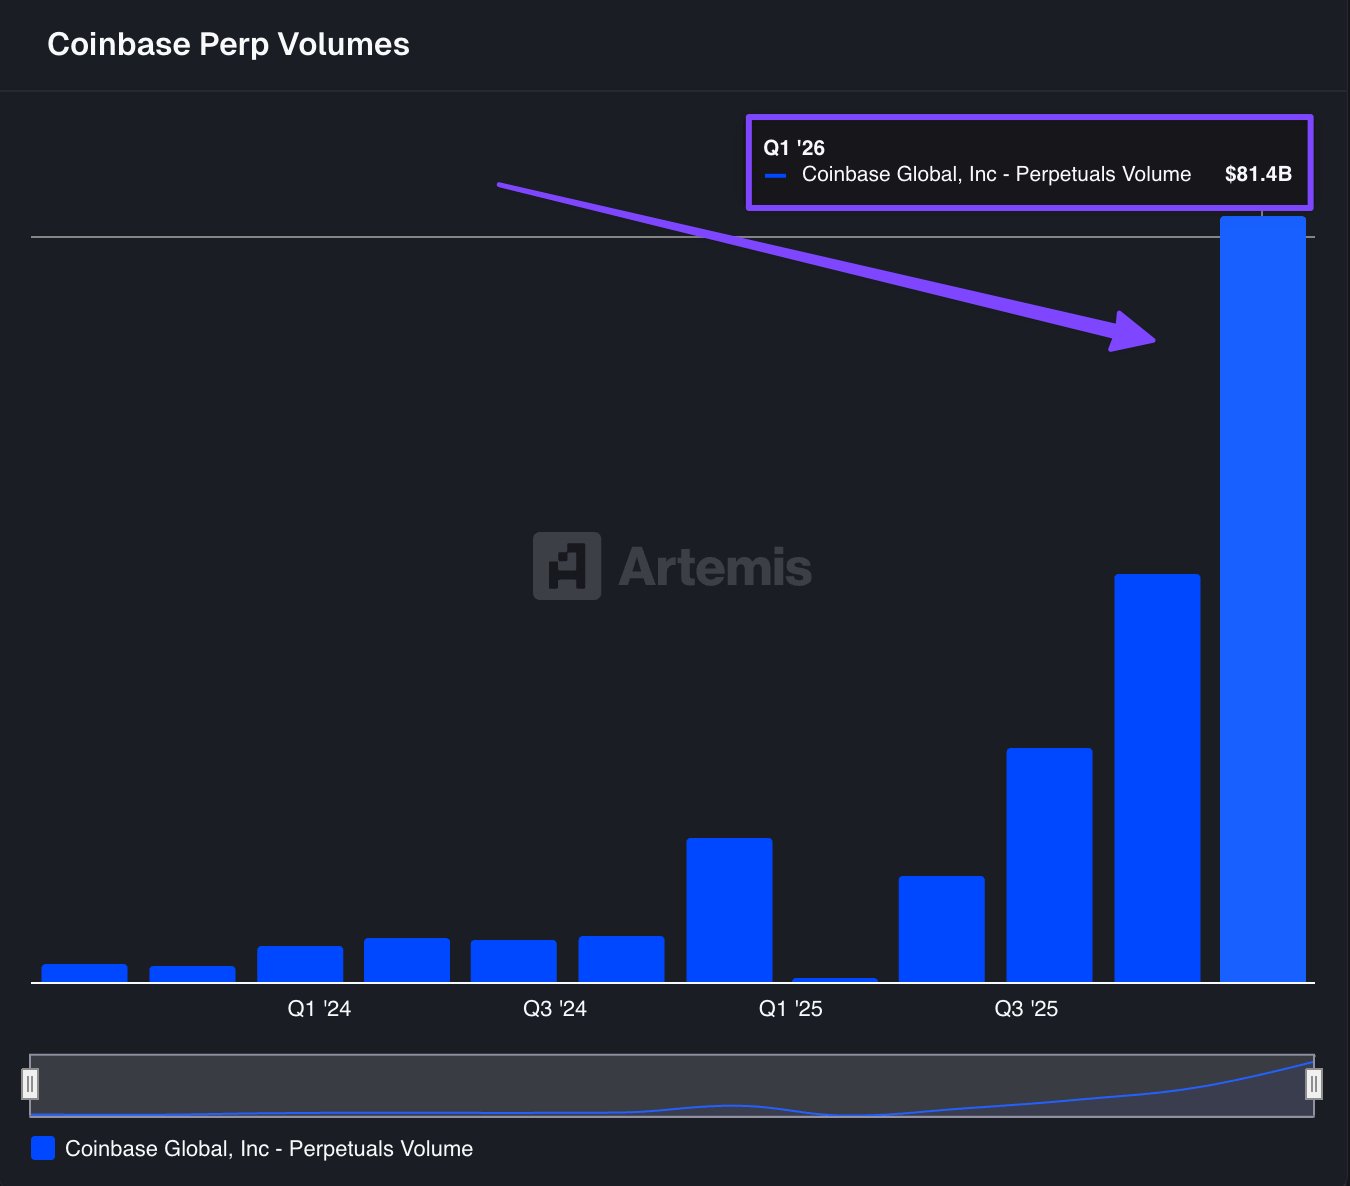1350x1186 pixels.
Task: Select the tallest bar for Q1 '26
Action: pyautogui.click(x=1263, y=599)
